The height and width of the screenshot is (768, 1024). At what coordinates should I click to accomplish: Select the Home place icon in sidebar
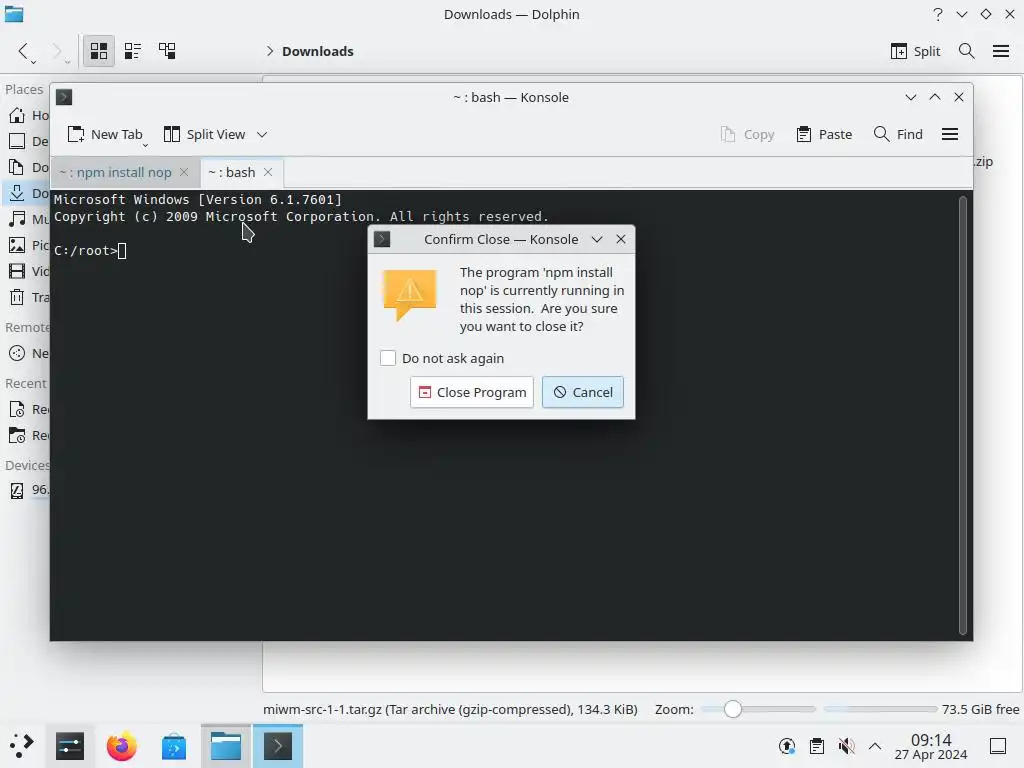[x=17, y=116]
